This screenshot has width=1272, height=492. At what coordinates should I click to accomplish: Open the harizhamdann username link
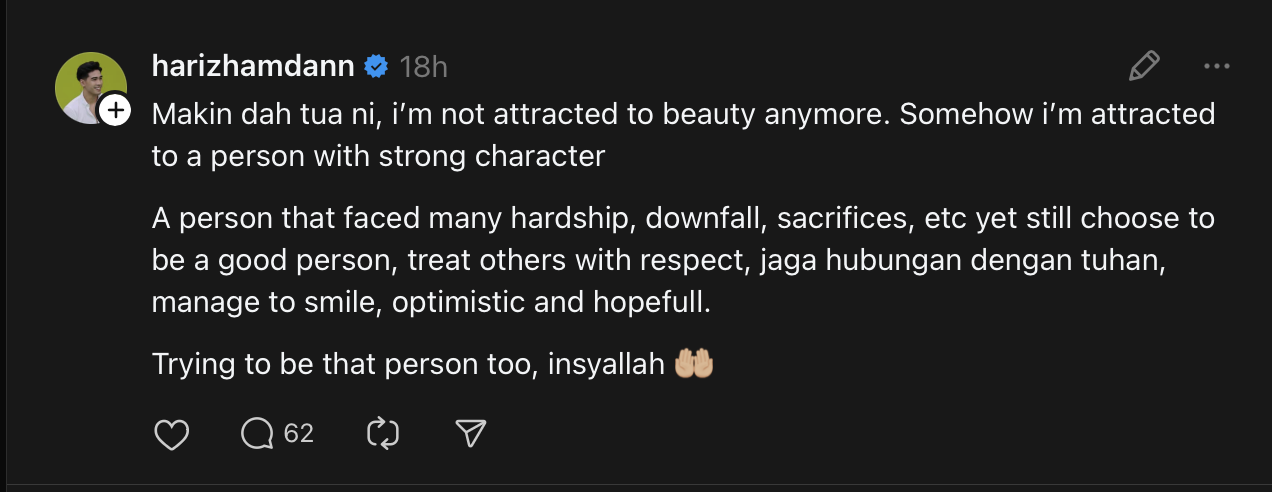[x=253, y=67]
